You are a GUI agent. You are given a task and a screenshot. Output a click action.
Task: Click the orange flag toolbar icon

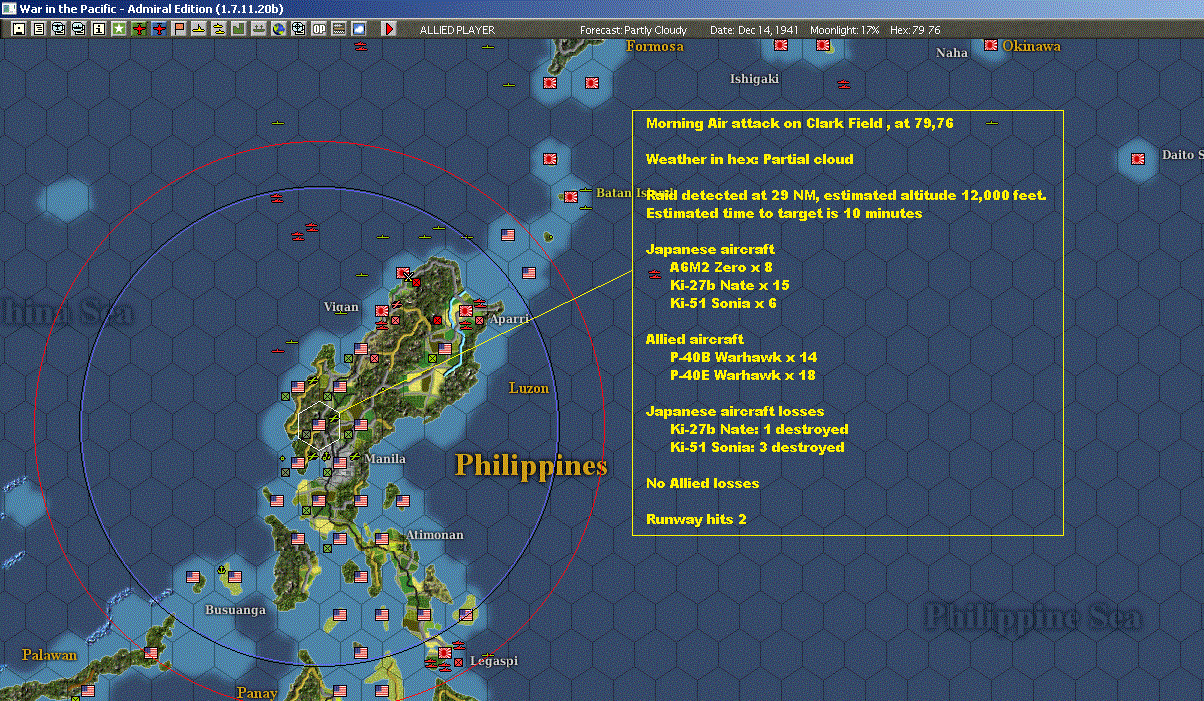pyautogui.click(x=179, y=29)
